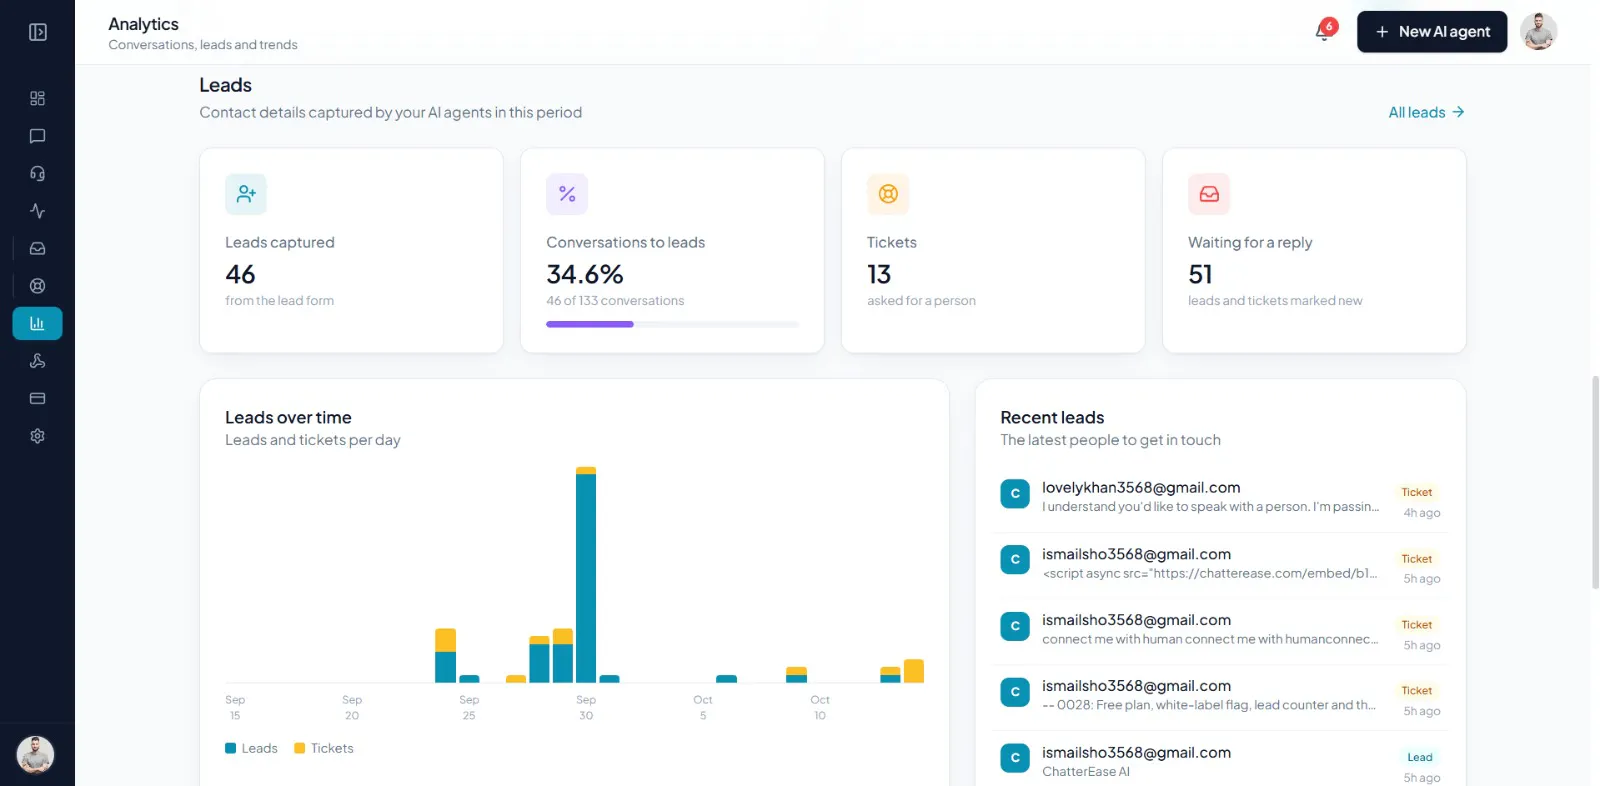Click the 34.6% conversion value

pos(585,274)
